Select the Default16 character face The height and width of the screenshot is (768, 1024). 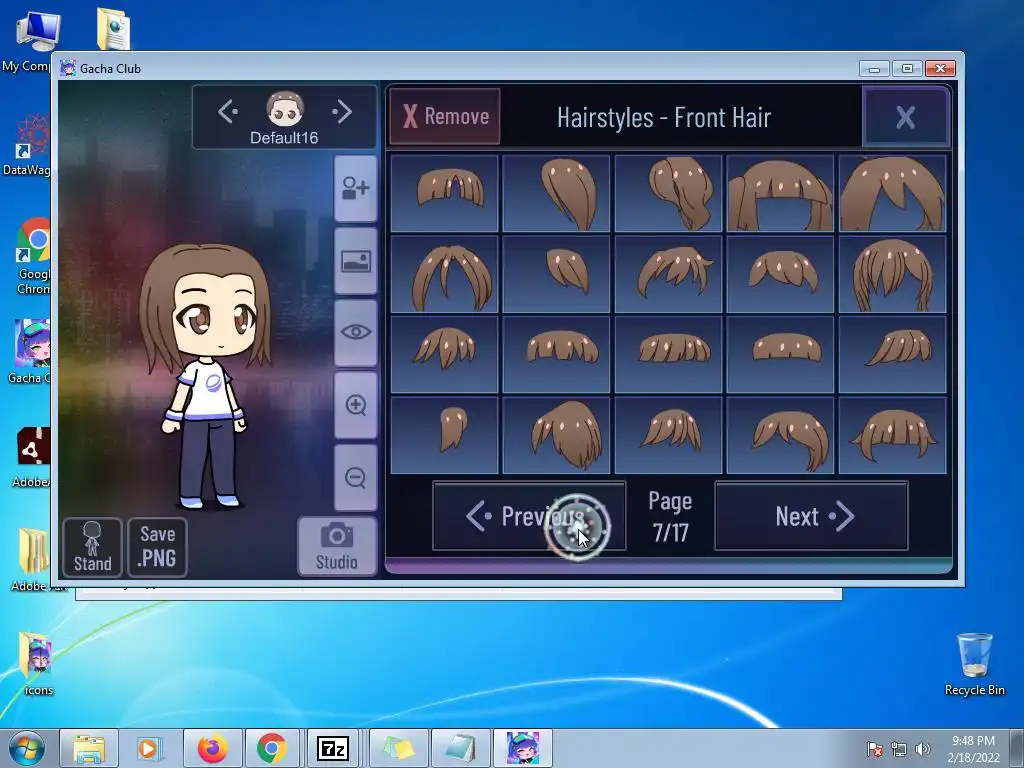285,109
